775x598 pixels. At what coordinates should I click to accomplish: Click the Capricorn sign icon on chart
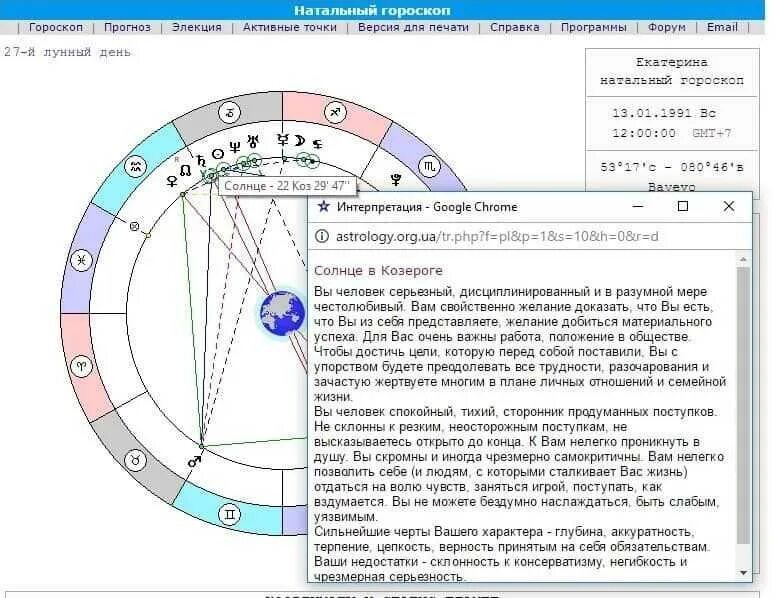pos(230,112)
